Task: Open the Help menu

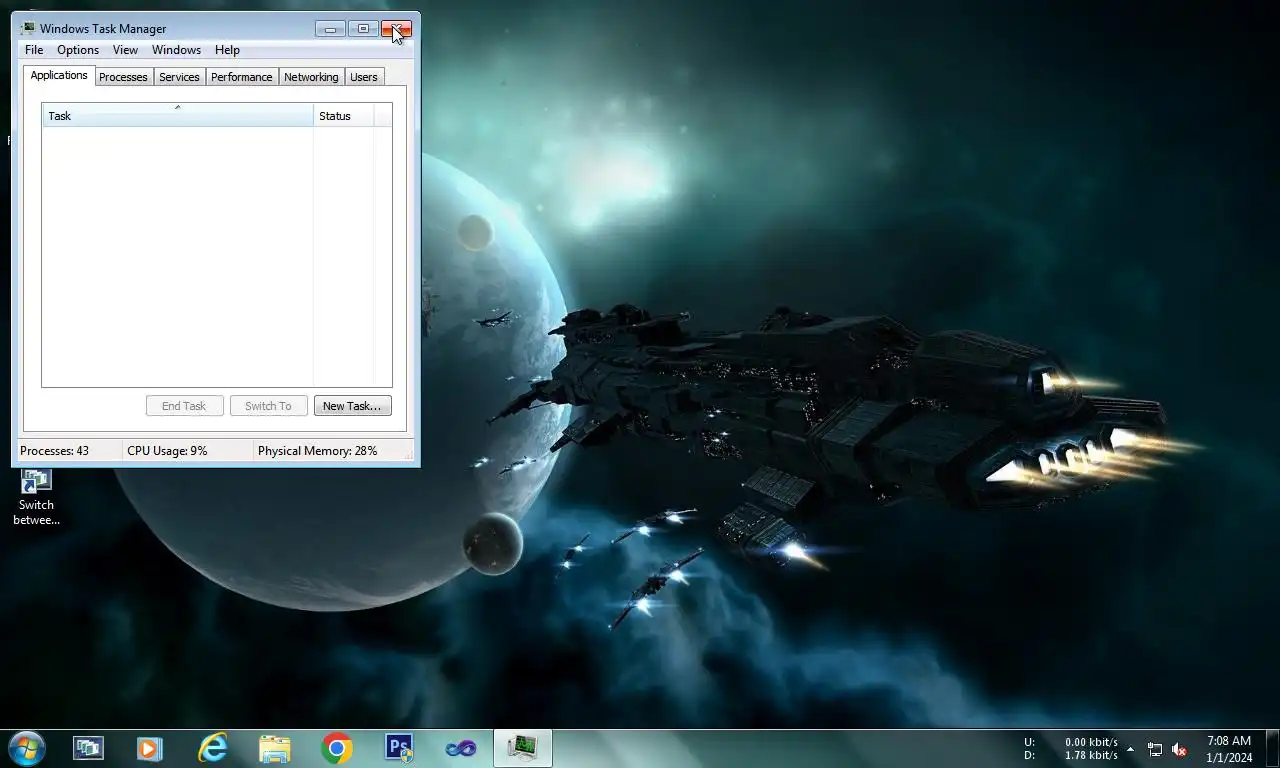Action: [x=227, y=50]
